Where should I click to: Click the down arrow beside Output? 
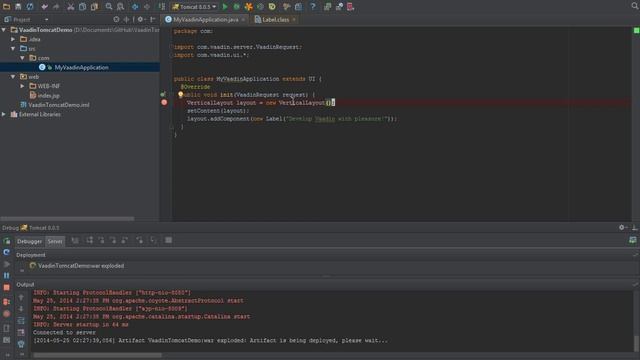click(21, 309)
